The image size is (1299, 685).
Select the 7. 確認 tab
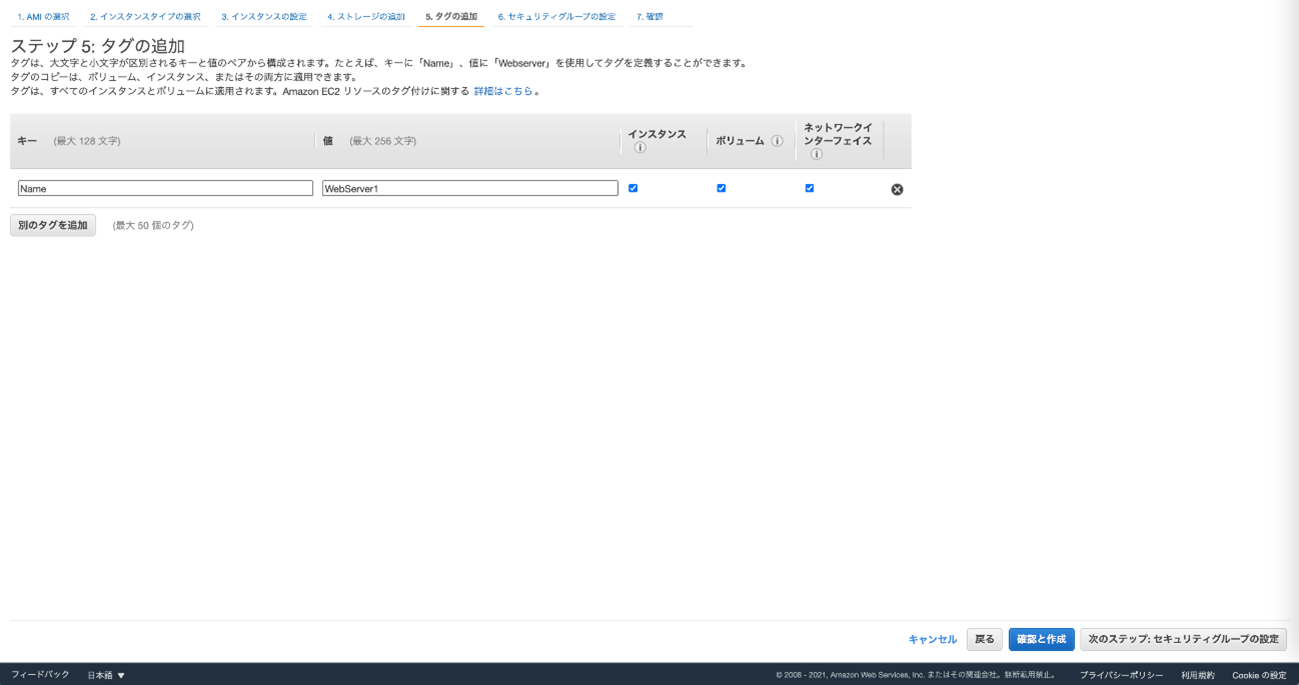coord(650,17)
